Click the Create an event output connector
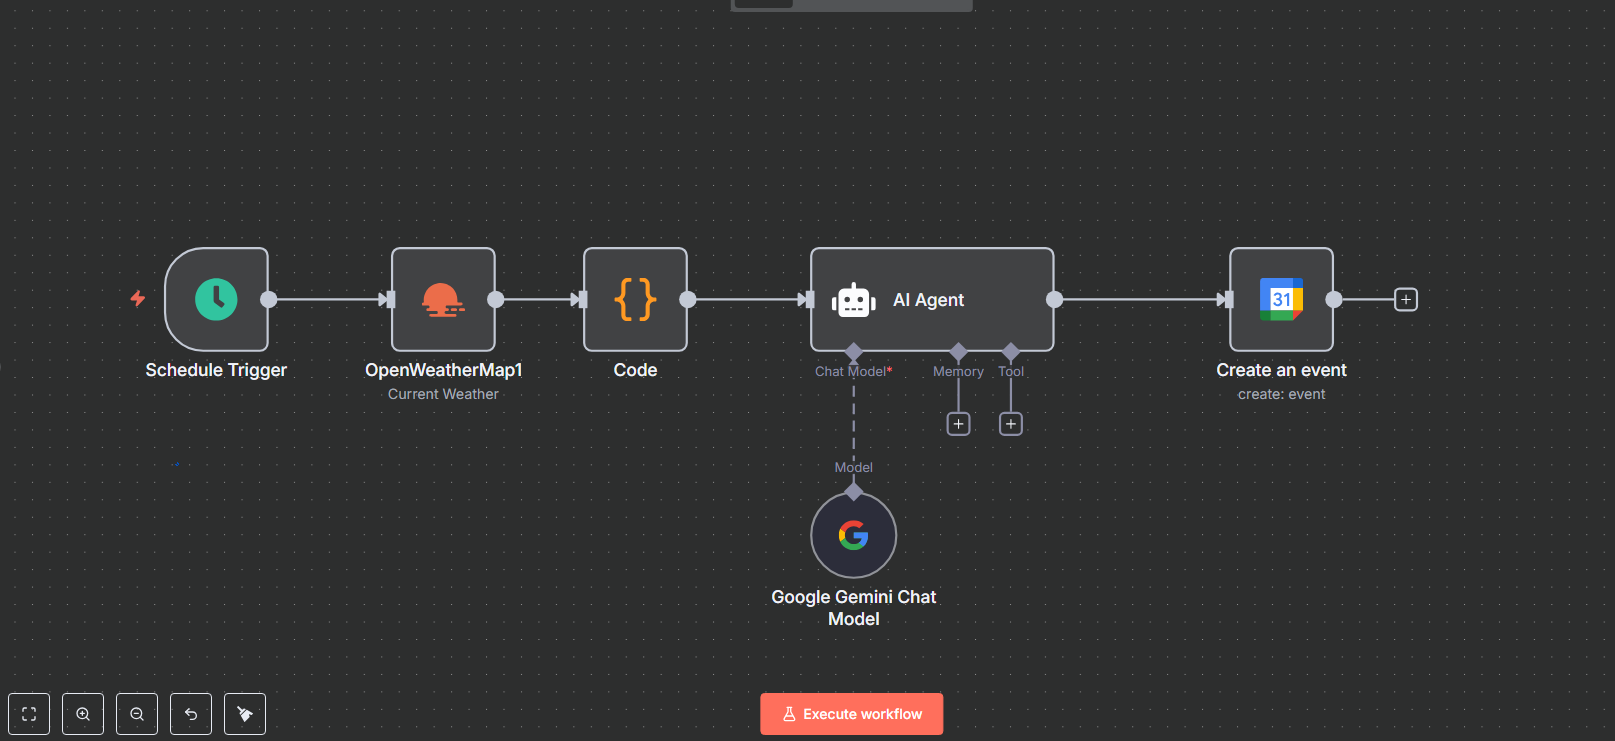This screenshot has height=741, width=1615. [1333, 299]
